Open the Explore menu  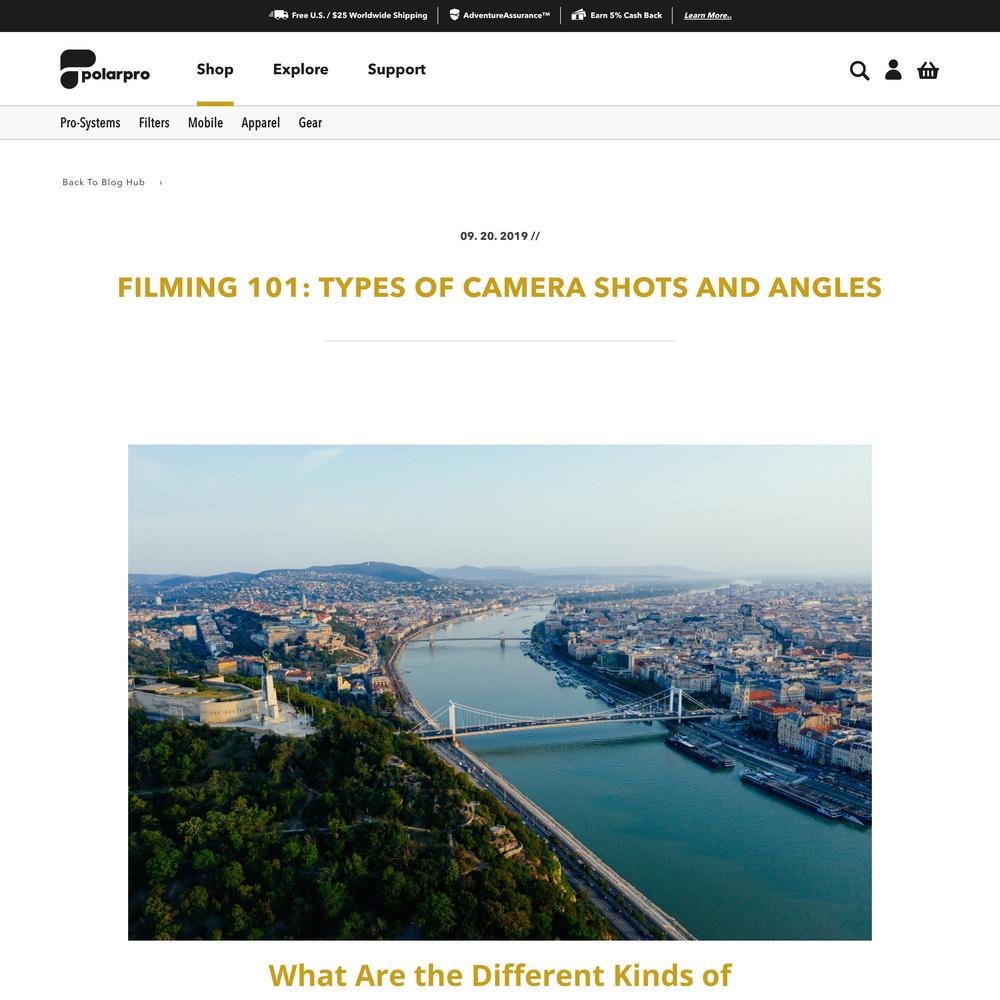(x=300, y=69)
